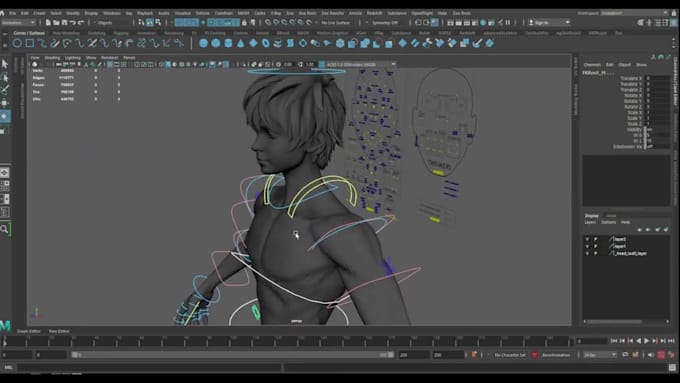Toggle visibility V of layer1
Viewport: 680px width, 383px height.
587,246
